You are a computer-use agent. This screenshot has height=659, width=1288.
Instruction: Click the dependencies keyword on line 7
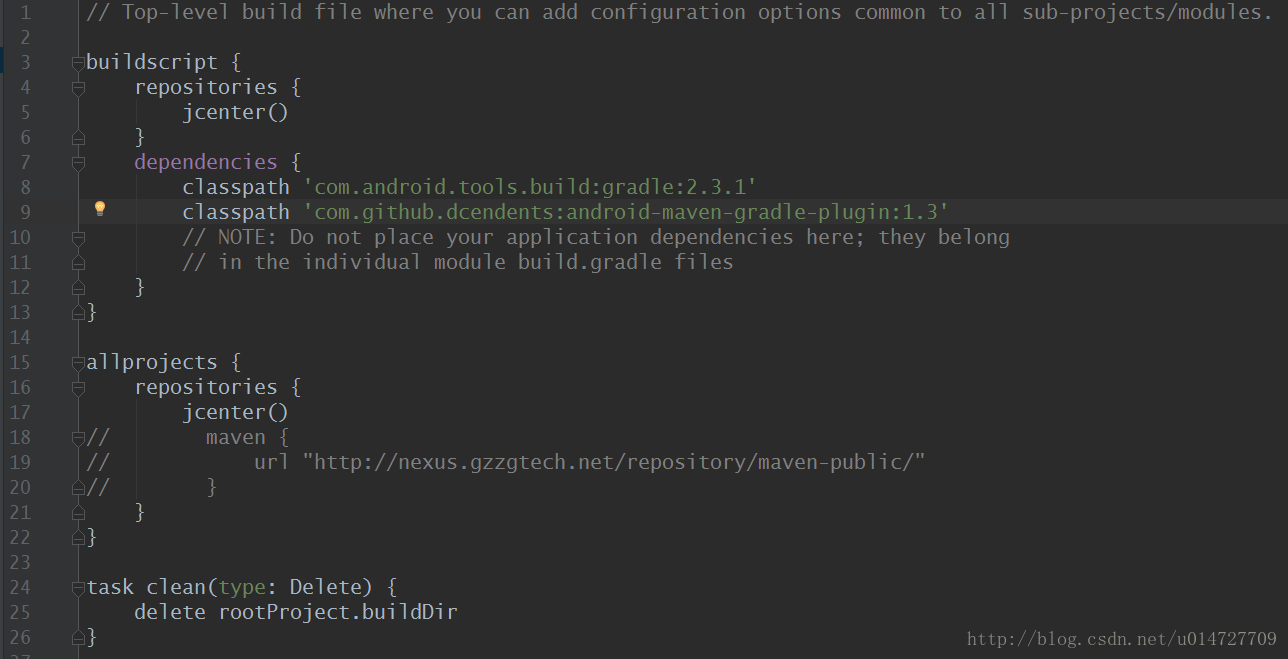[206, 162]
